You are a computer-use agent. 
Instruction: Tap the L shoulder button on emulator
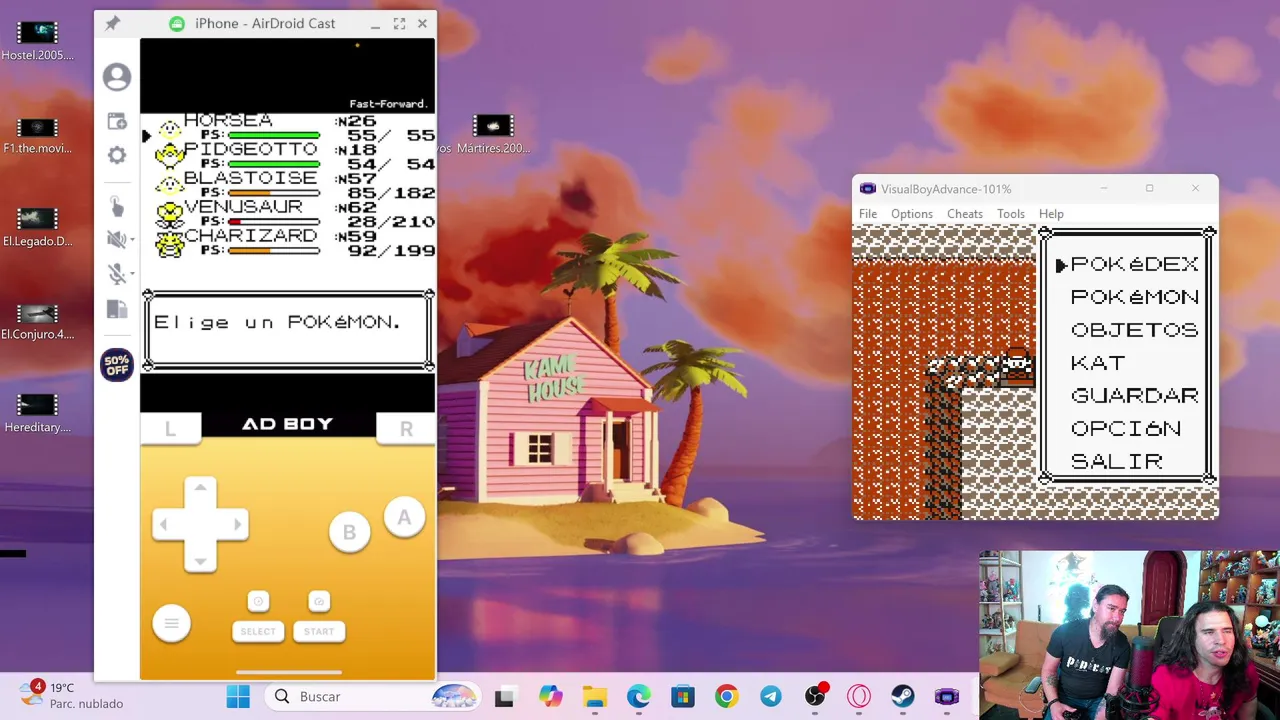tap(170, 428)
